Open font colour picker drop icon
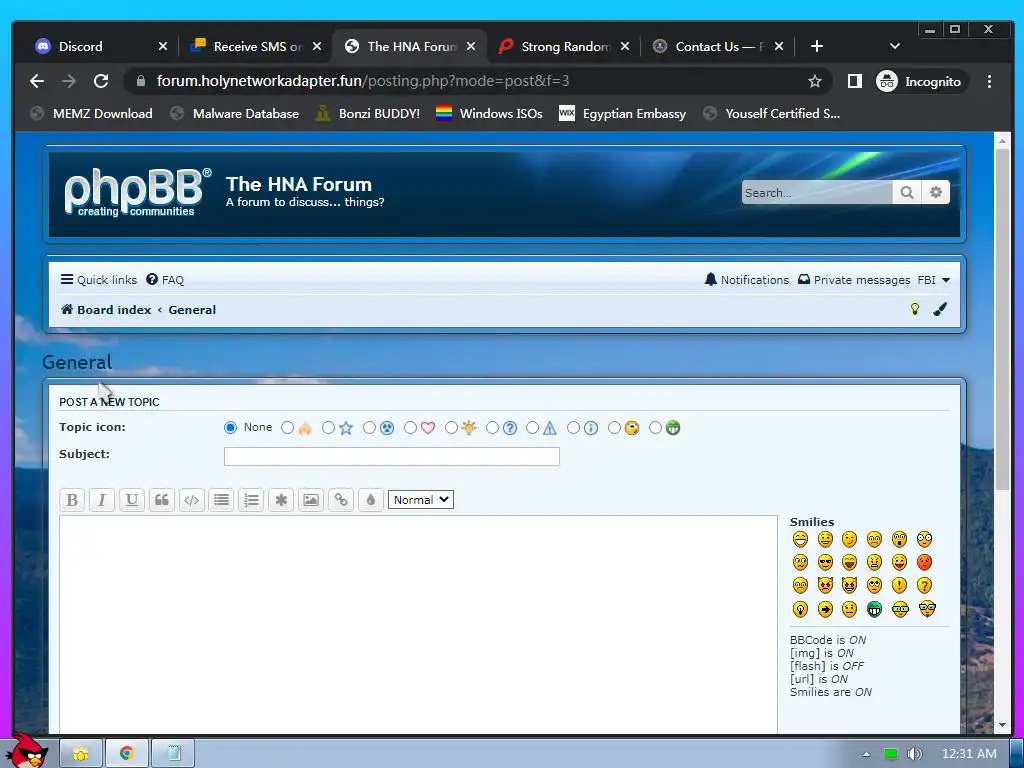Screen dimensions: 1024x768 tap(371, 500)
